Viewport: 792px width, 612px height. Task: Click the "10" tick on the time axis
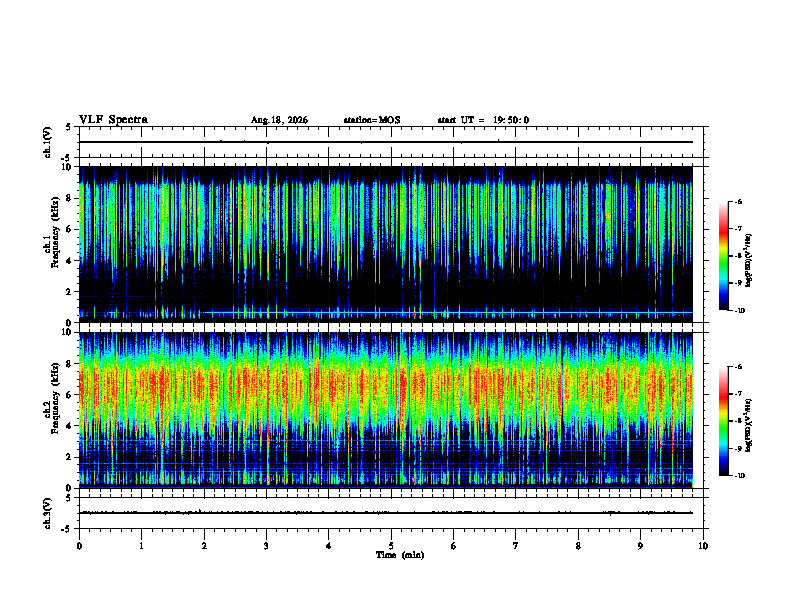[x=703, y=546]
